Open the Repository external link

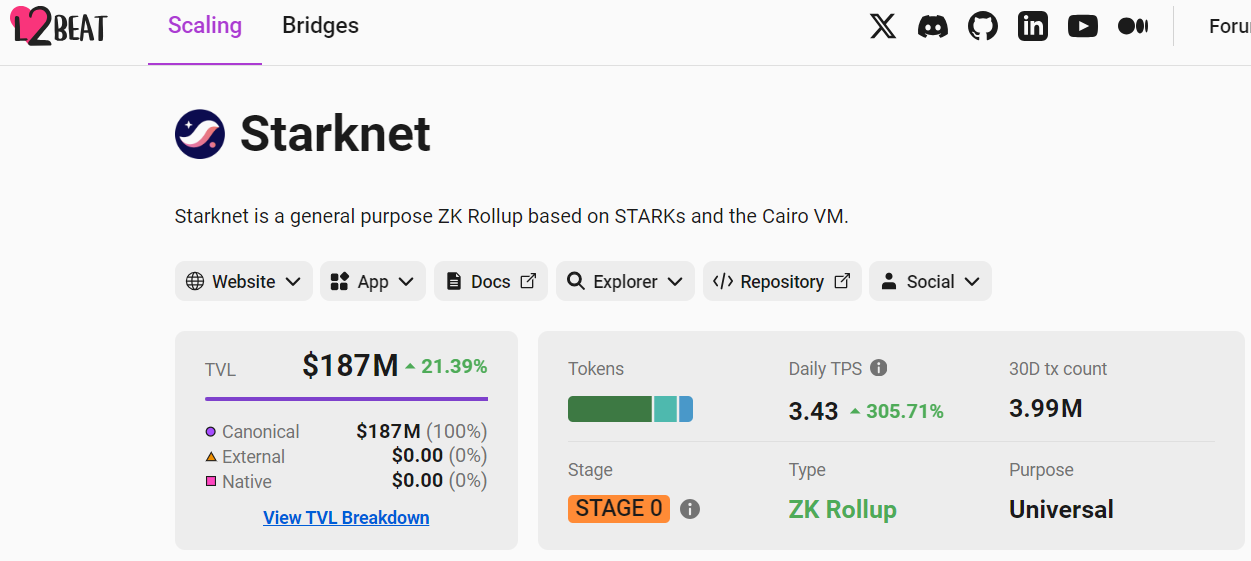click(x=782, y=282)
